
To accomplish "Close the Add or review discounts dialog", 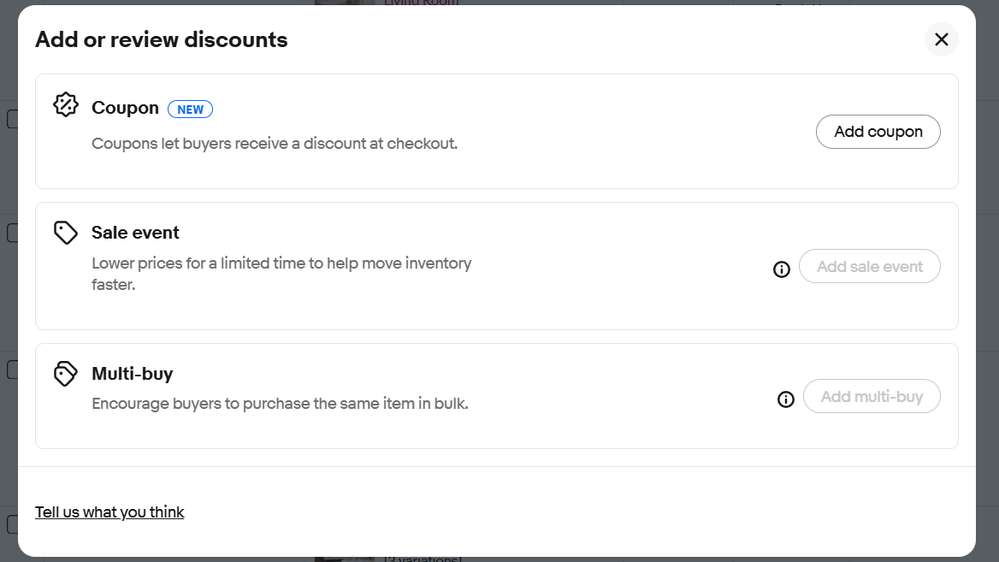I will pos(941,39).
